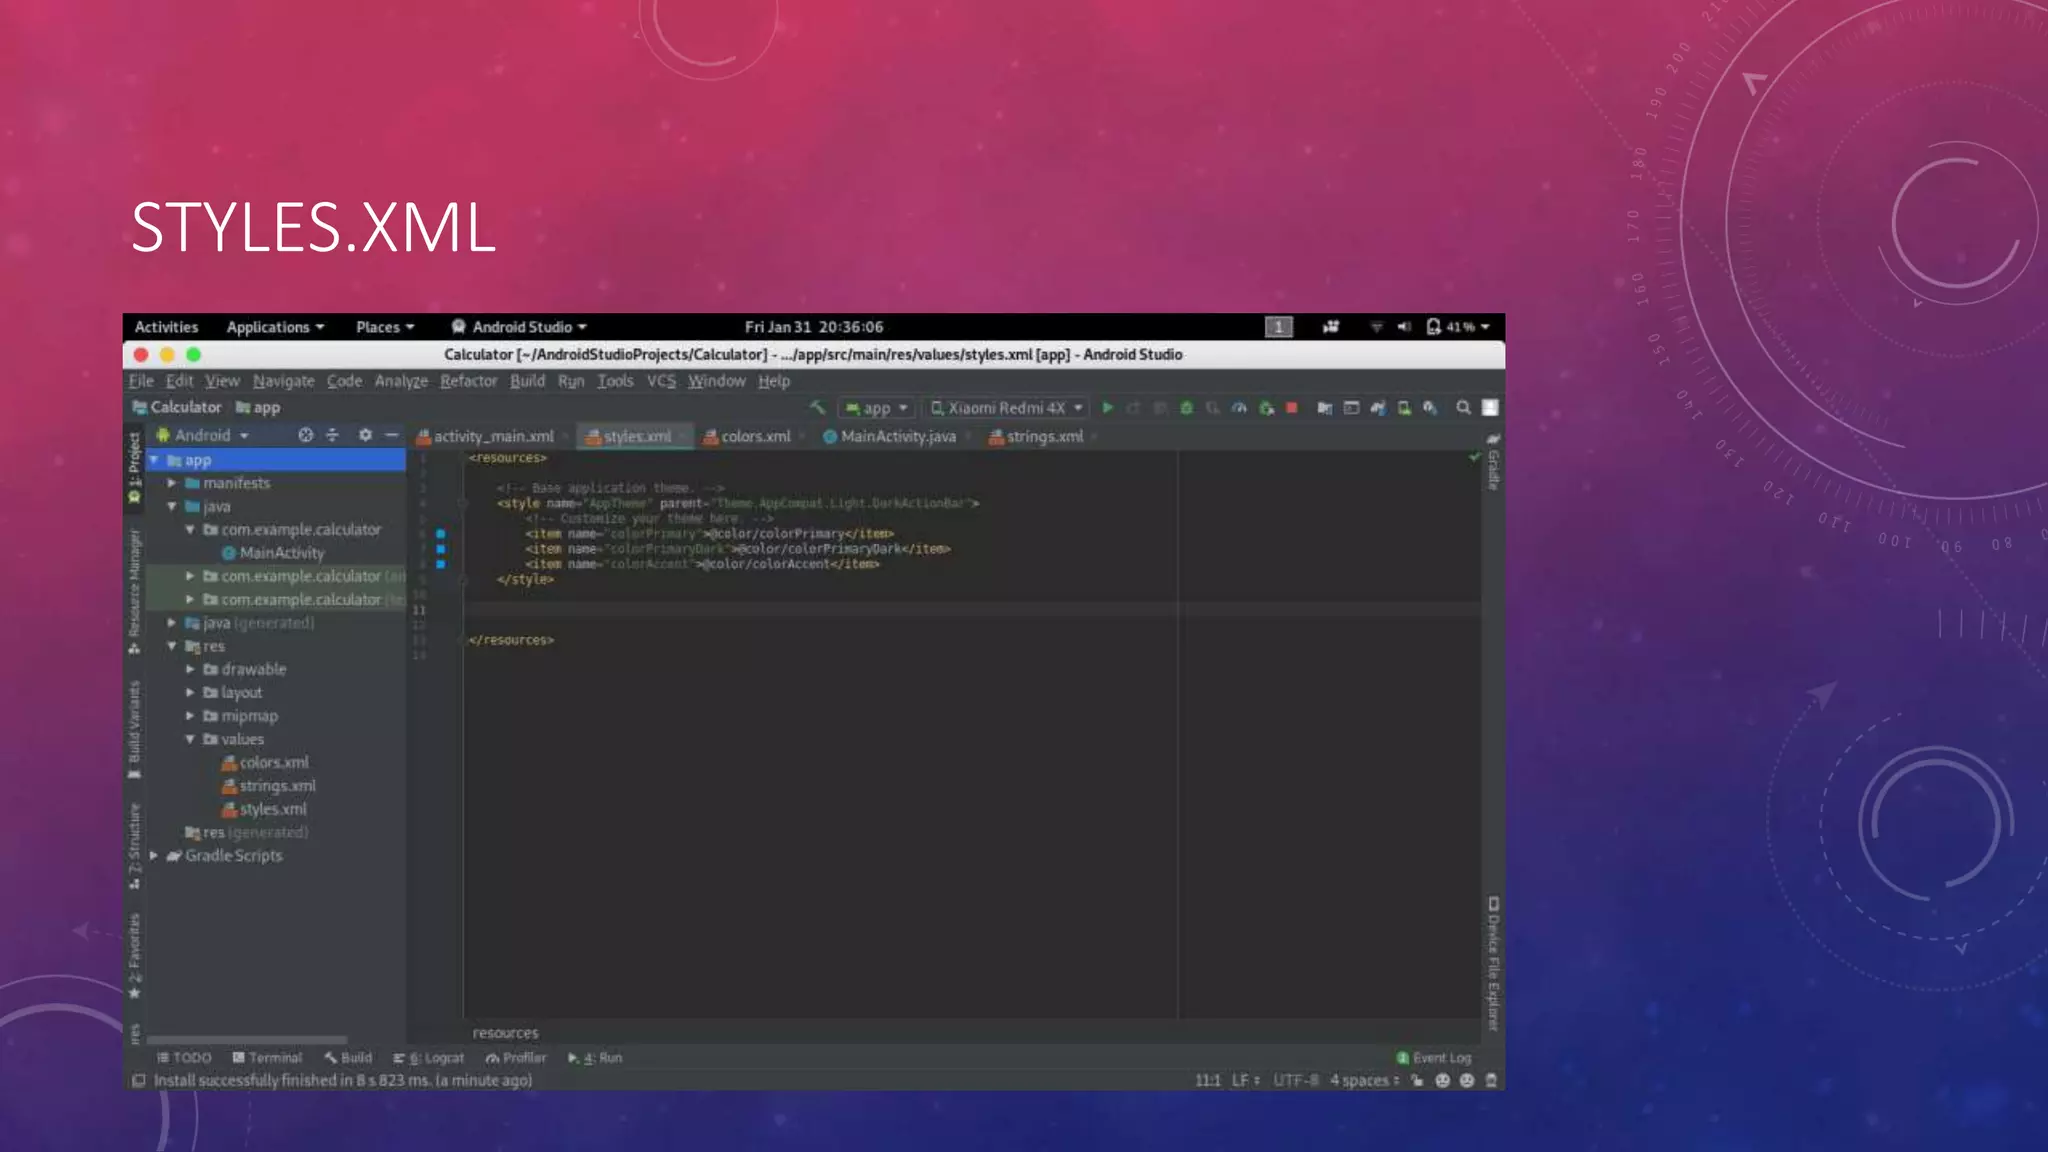Click the Debug app bug icon
This screenshot has width=2048, height=1152.
point(1186,408)
